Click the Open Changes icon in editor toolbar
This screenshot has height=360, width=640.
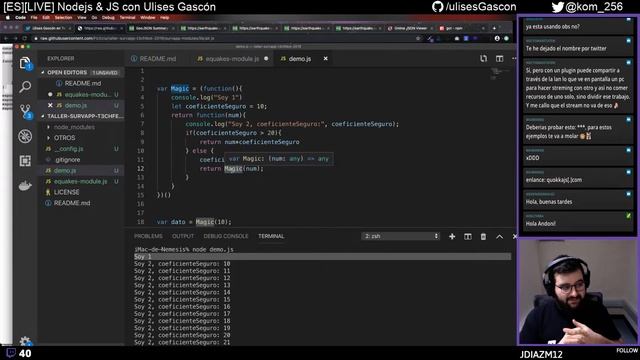(x=484, y=59)
